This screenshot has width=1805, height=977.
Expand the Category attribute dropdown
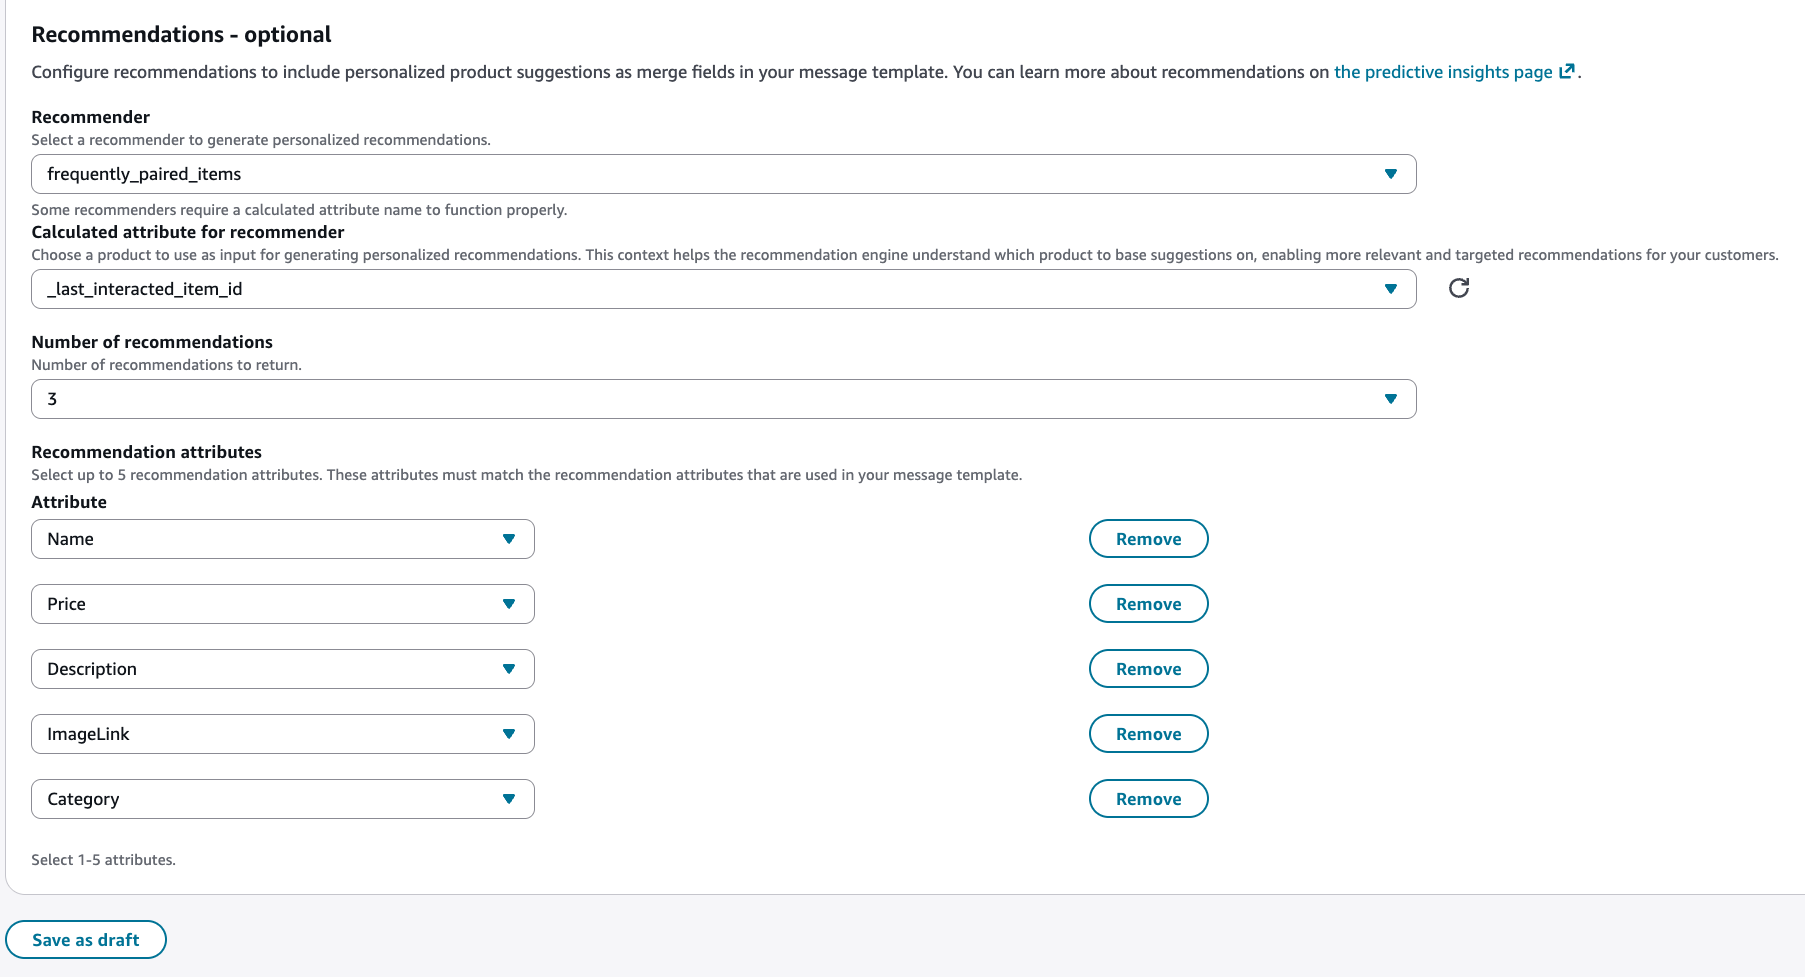pos(510,798)
